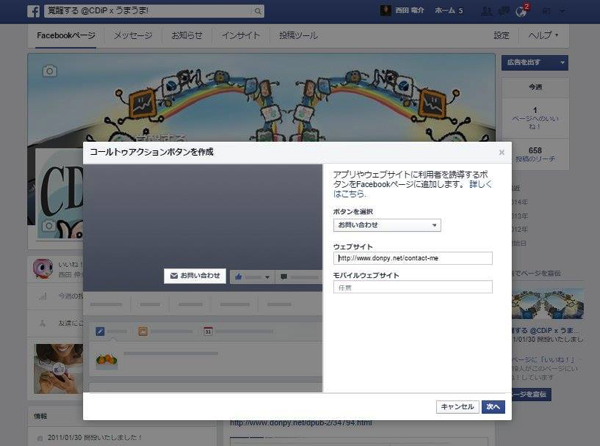
Task: Click the thumbs-up like preview button
Action: 239,277
